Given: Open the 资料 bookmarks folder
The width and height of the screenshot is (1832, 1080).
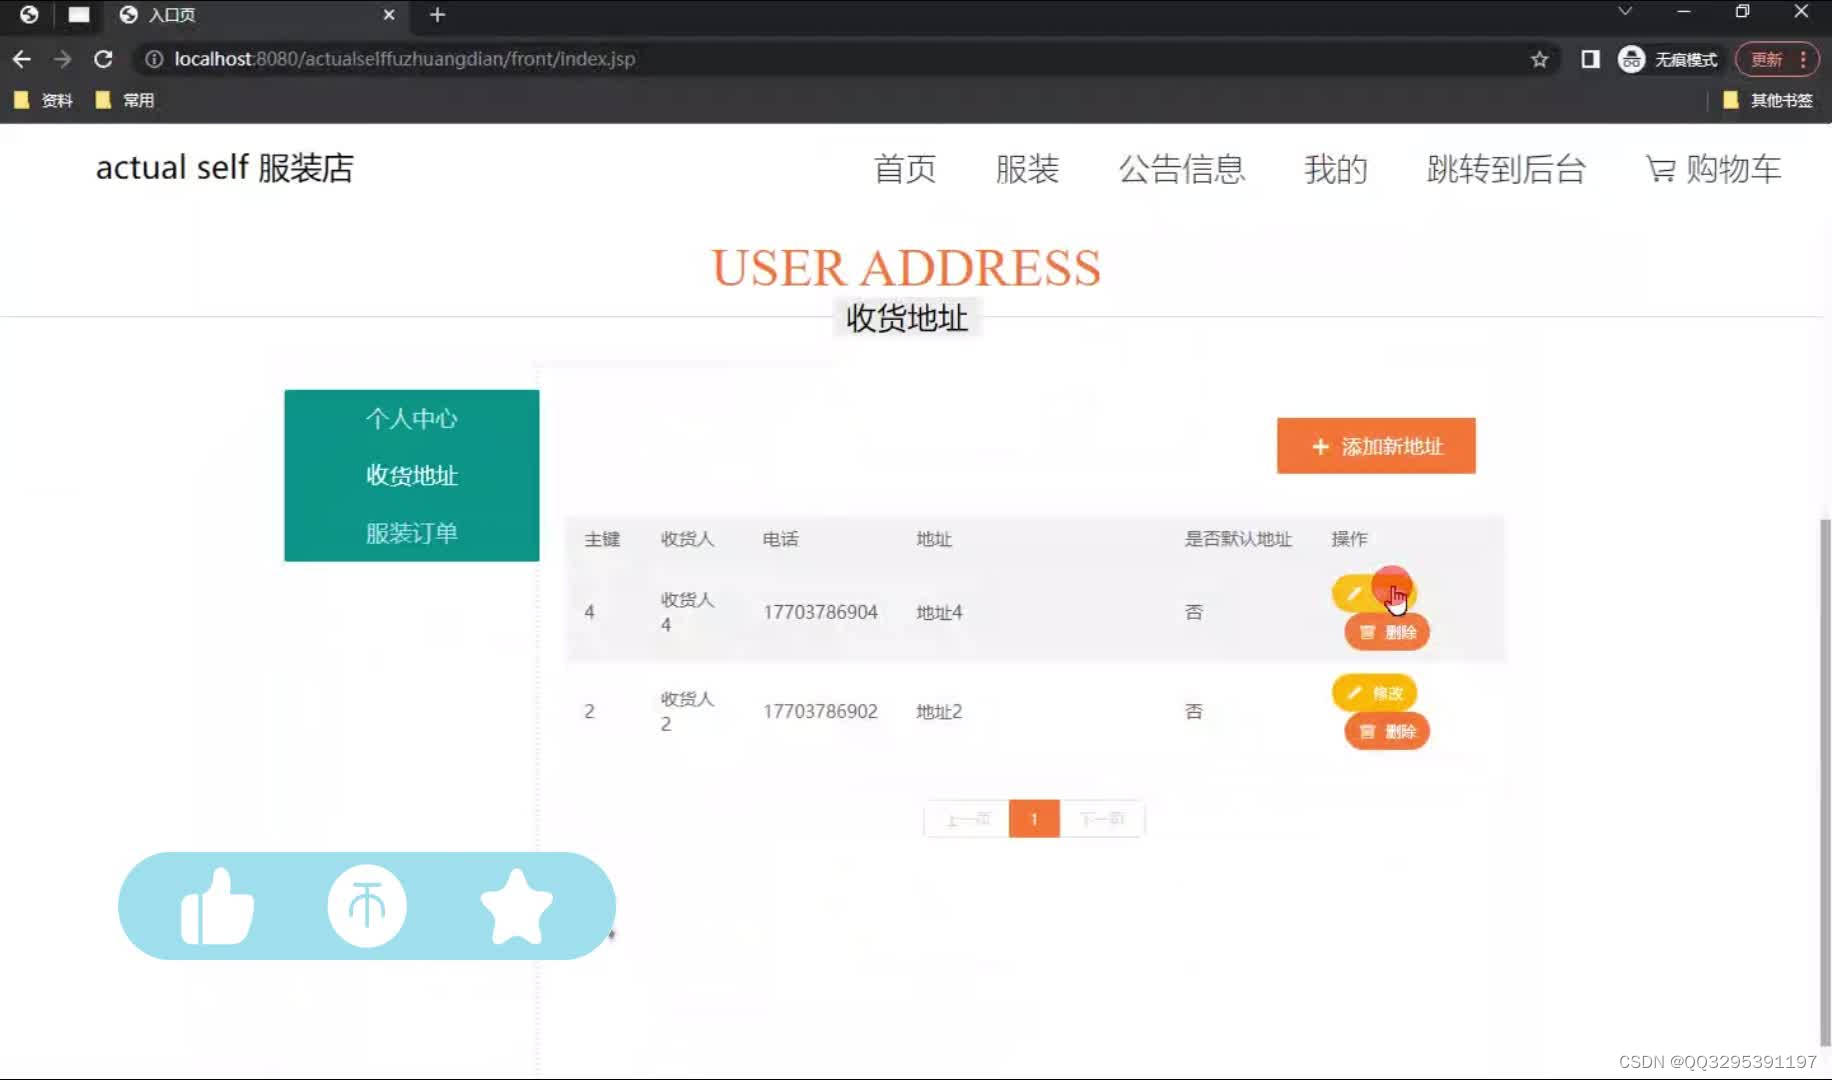Looking at the screenshot, I should point(43,100).
